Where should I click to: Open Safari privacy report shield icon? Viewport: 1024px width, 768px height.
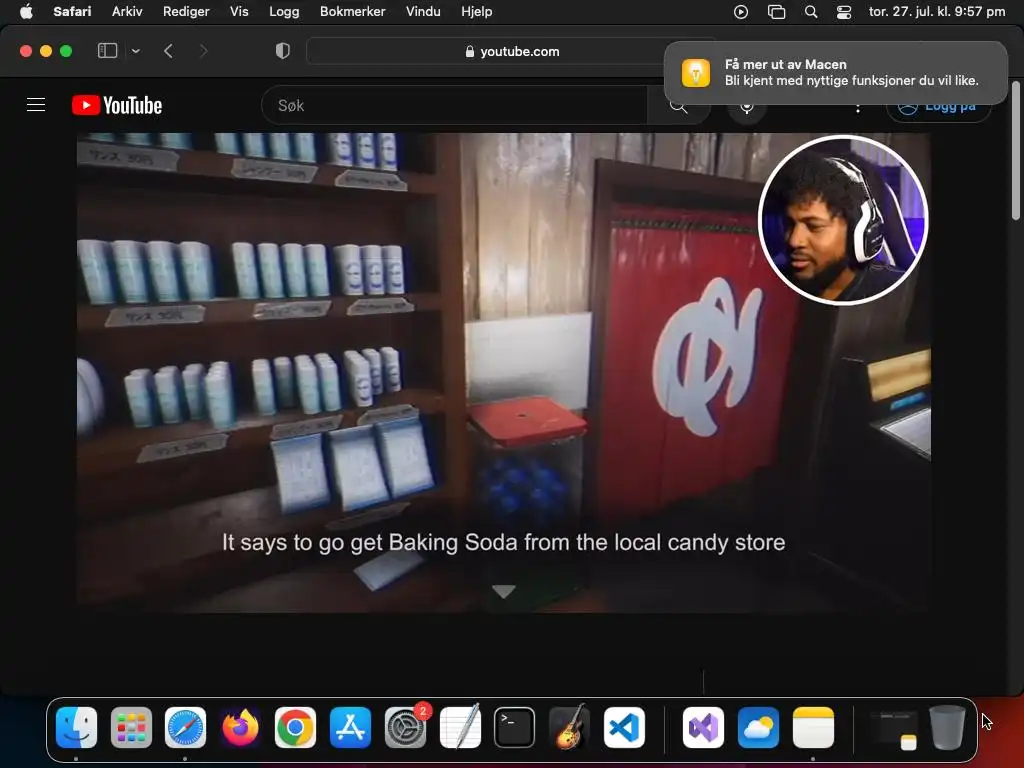283,51
